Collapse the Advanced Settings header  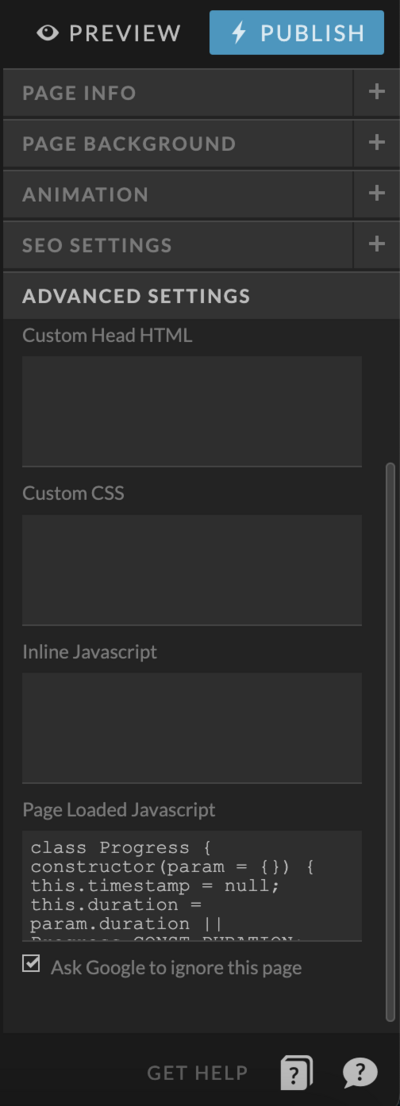pos(201,296)
